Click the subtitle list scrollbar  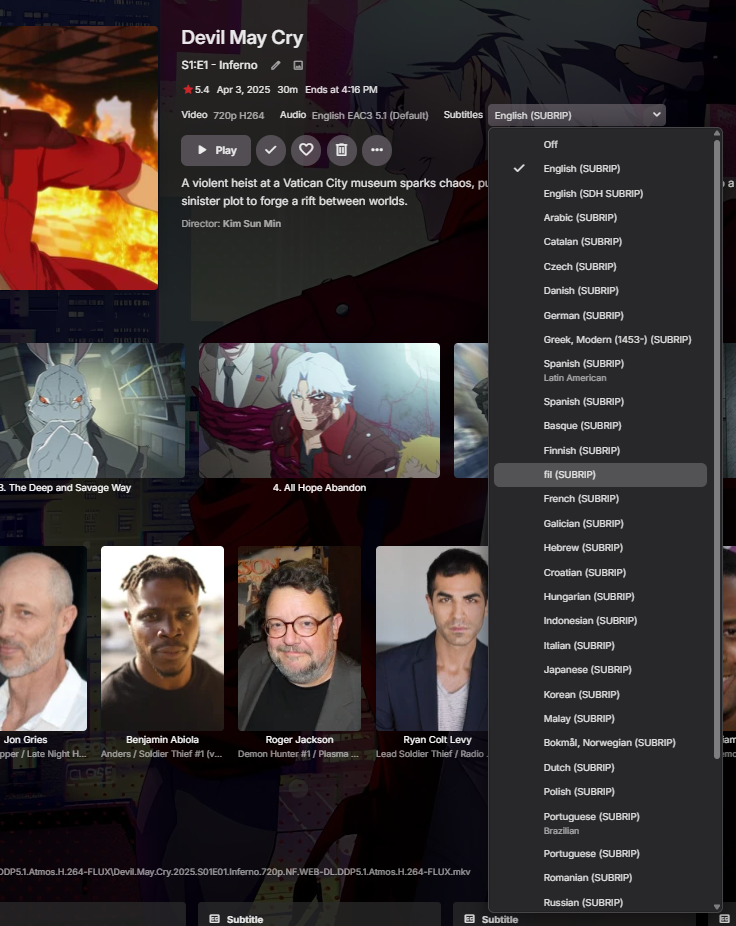point(717,449)
